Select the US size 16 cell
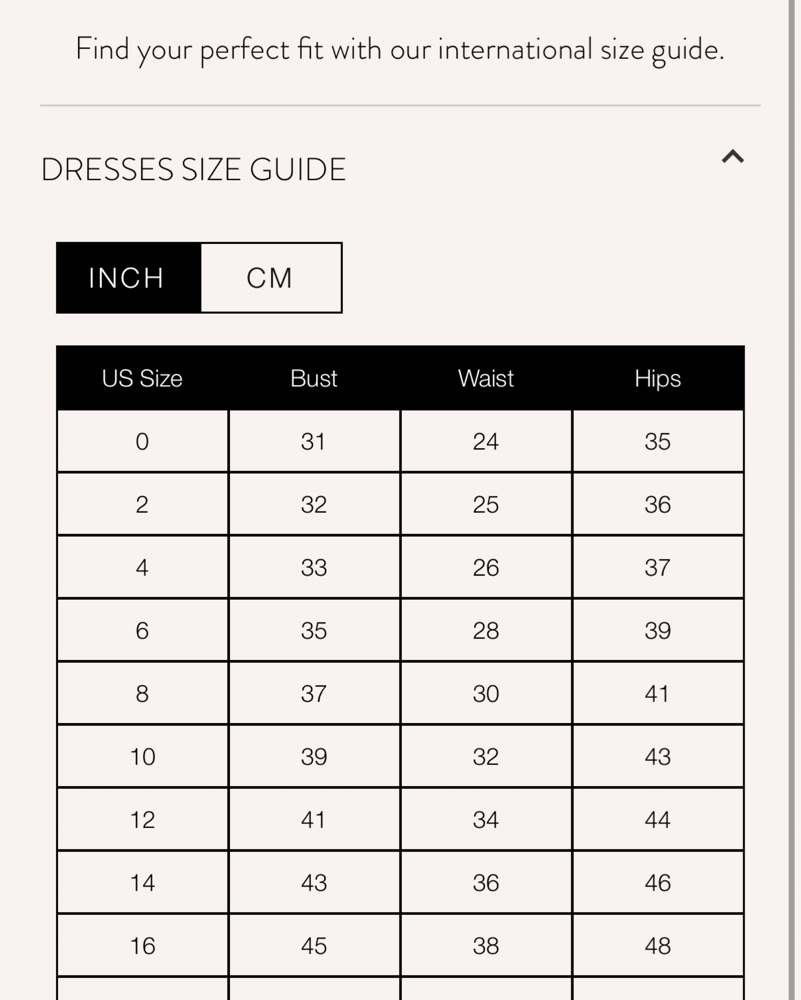This screenshot has height=1000, width=801. [x=142, y=946]
